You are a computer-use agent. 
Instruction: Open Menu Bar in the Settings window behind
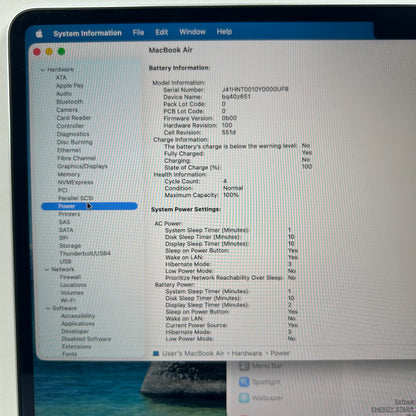pyautogui.click(x=261, y=366)
